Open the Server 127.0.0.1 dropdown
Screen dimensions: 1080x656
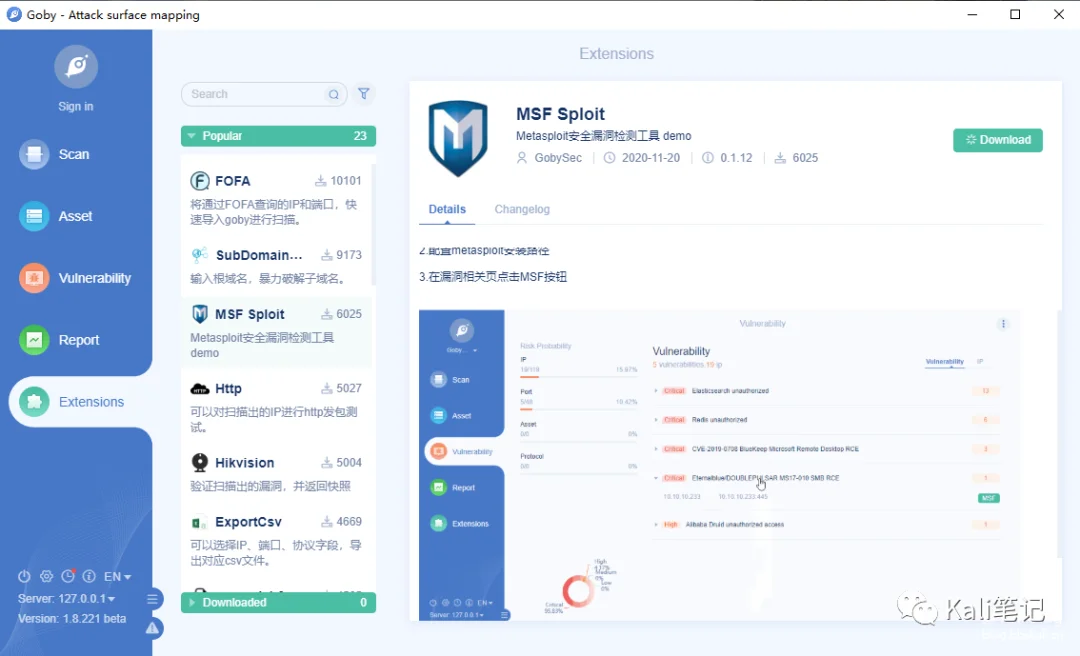click(67, 599)
